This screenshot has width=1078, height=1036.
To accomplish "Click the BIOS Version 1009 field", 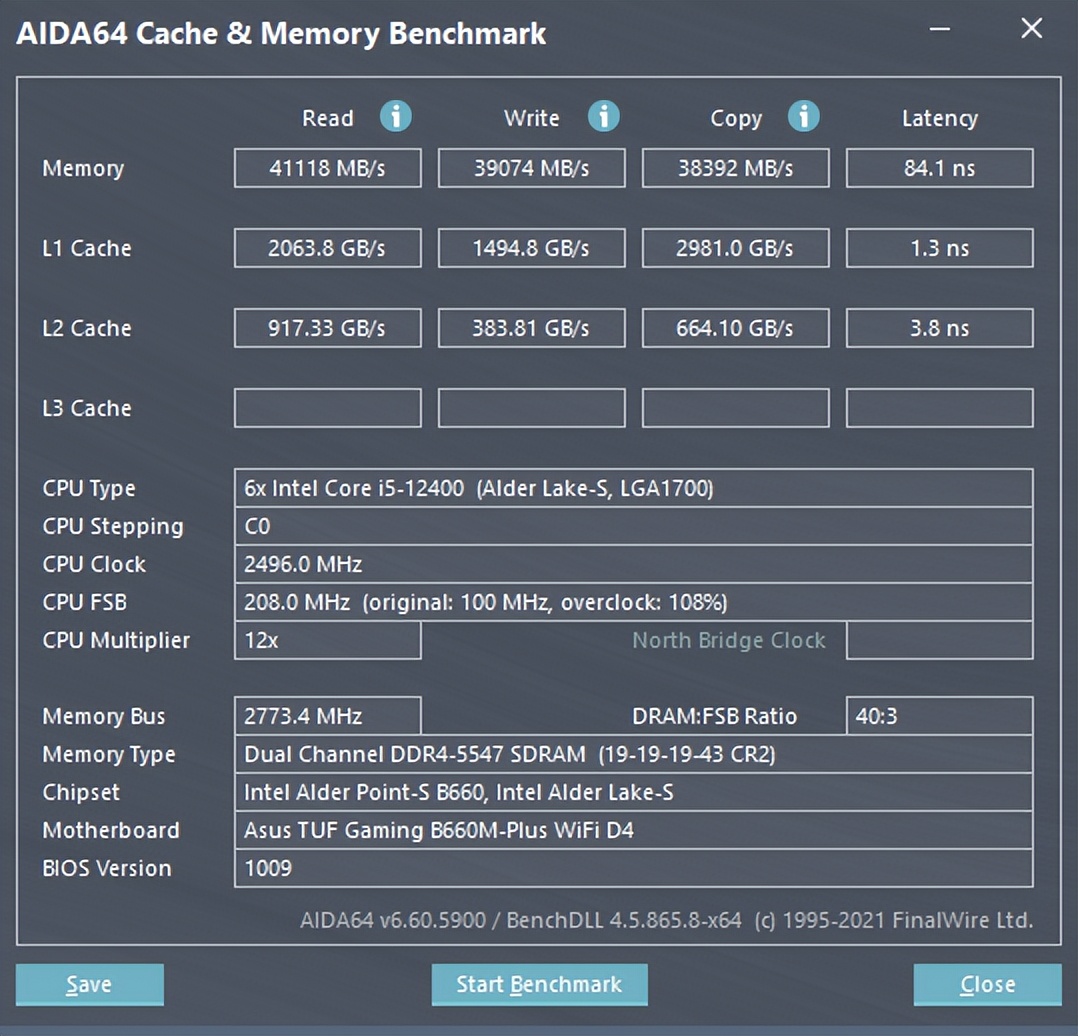I will (634, 868).
